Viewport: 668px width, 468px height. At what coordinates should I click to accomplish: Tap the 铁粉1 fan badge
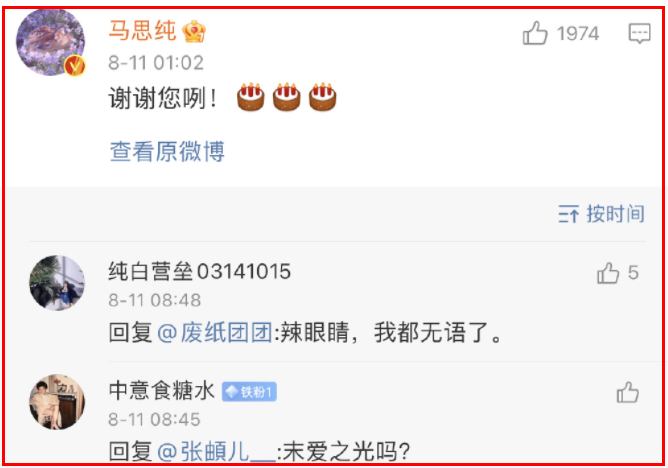pyautogui.click(x=249, y=391)
